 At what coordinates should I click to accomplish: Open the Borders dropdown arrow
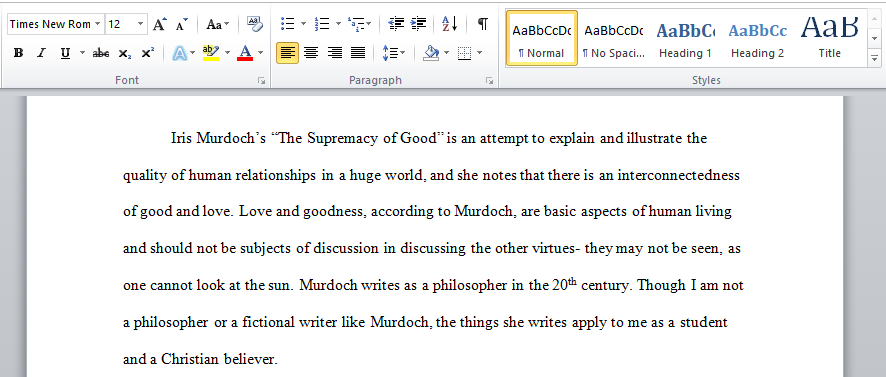click(480, 53)
